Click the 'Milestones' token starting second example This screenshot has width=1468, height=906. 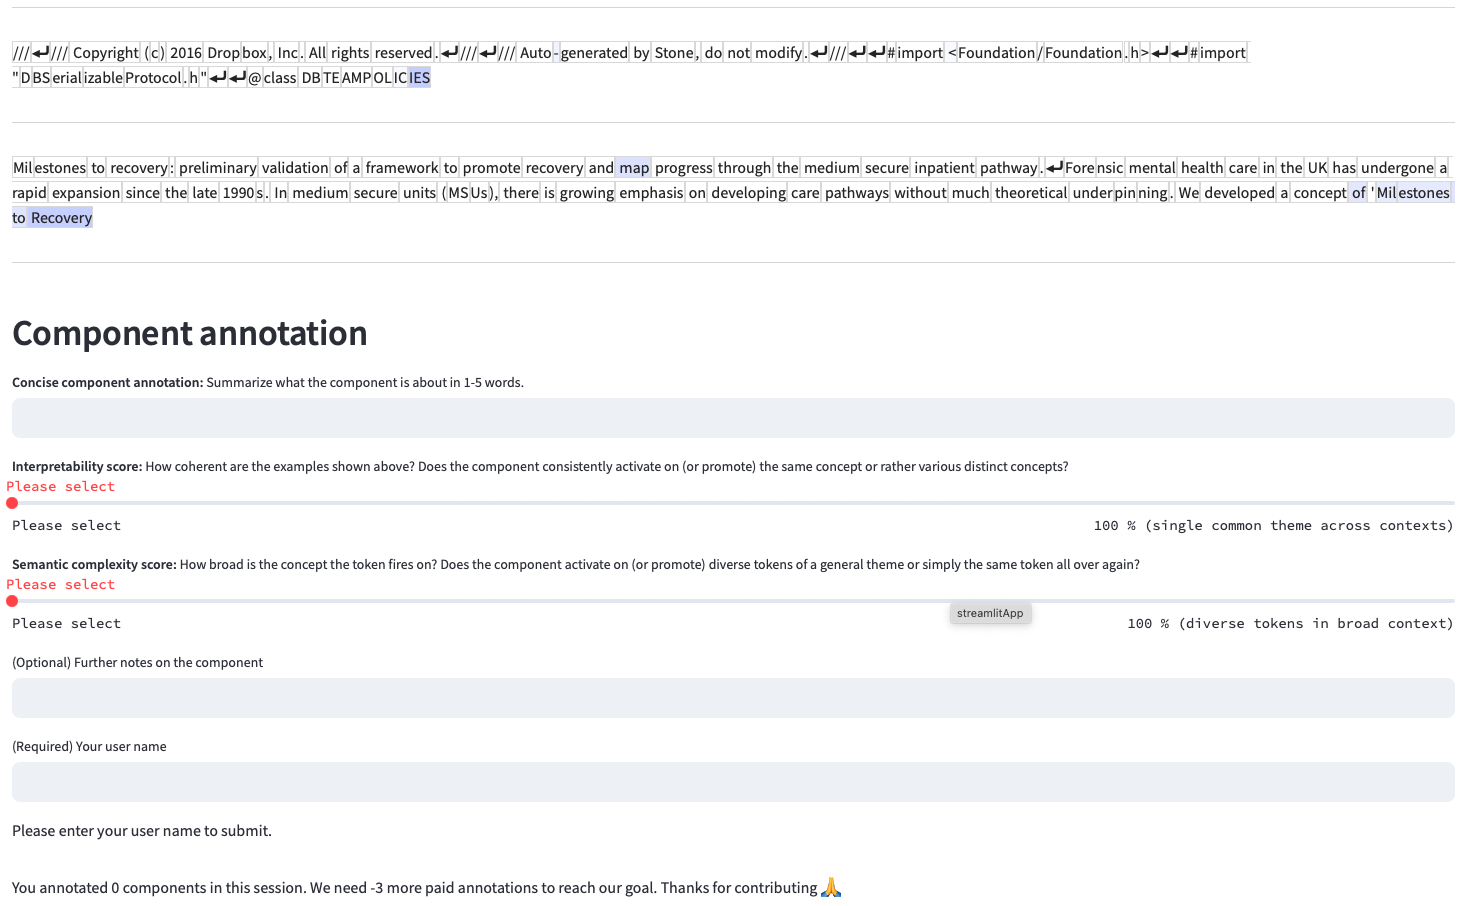49,168
